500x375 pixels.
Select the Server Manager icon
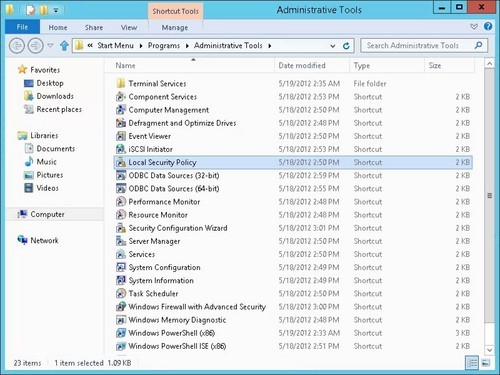[121, 241]
